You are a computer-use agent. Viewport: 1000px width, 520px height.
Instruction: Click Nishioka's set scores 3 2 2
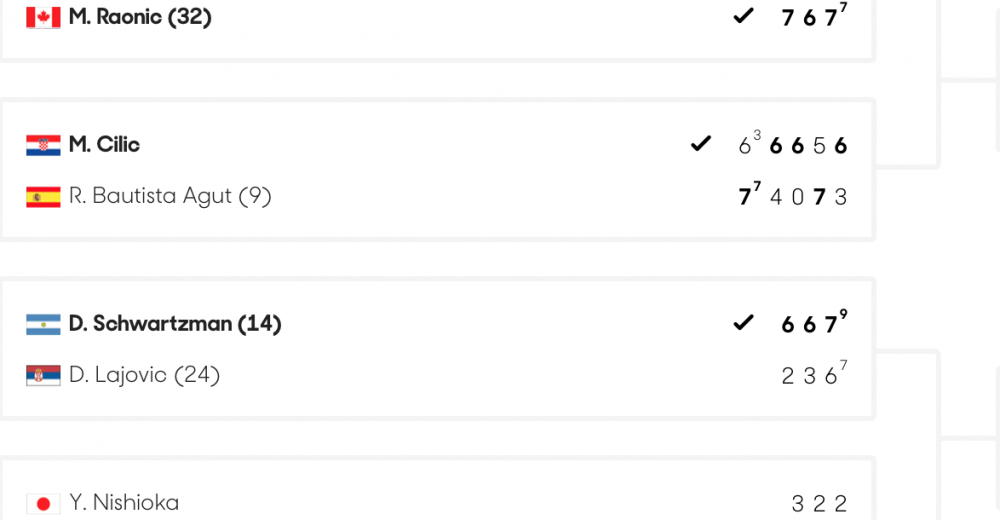820,504
